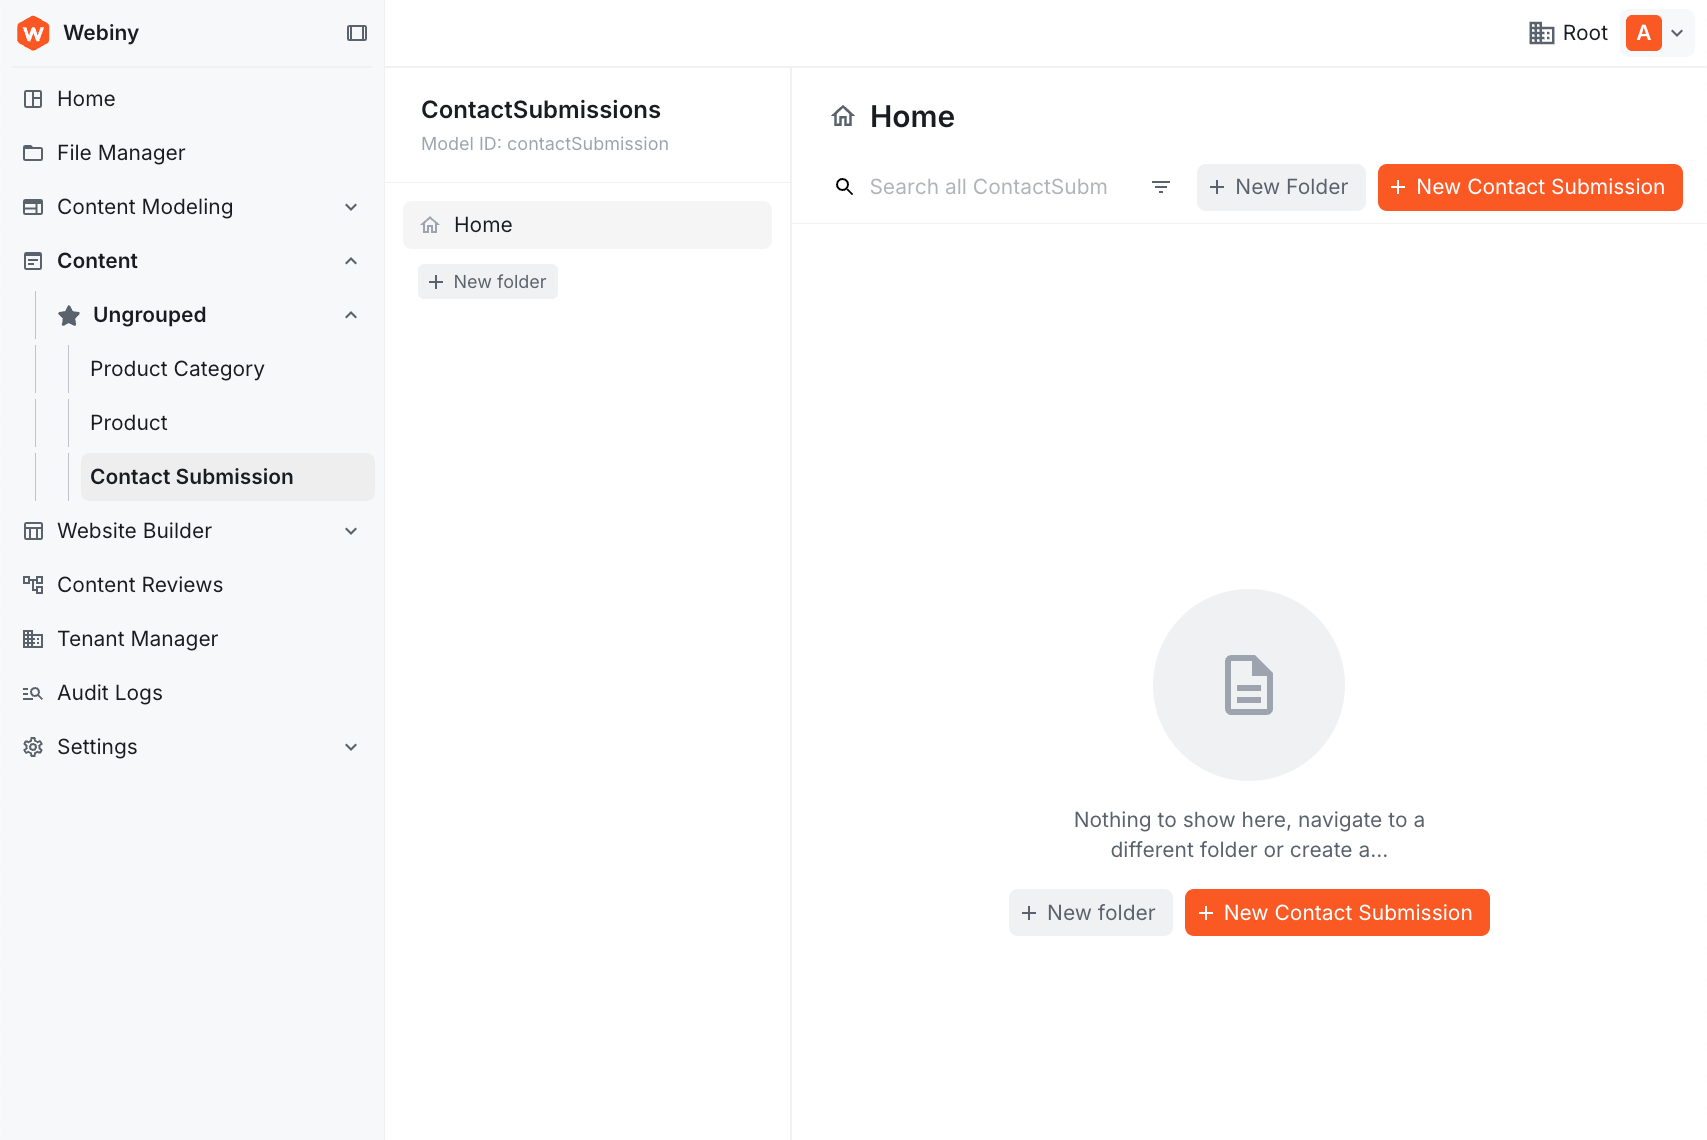This screenshot has width=1707, height=1140.
Task: Open the account dropdown next to avatar A
Action: click(1679, 32)
